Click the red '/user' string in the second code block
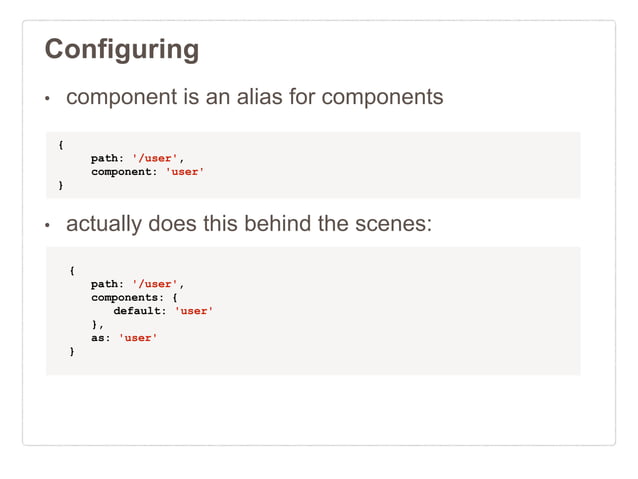Image resolution: width=638 pixels, height=479 pixels. [x=154, y=284]
